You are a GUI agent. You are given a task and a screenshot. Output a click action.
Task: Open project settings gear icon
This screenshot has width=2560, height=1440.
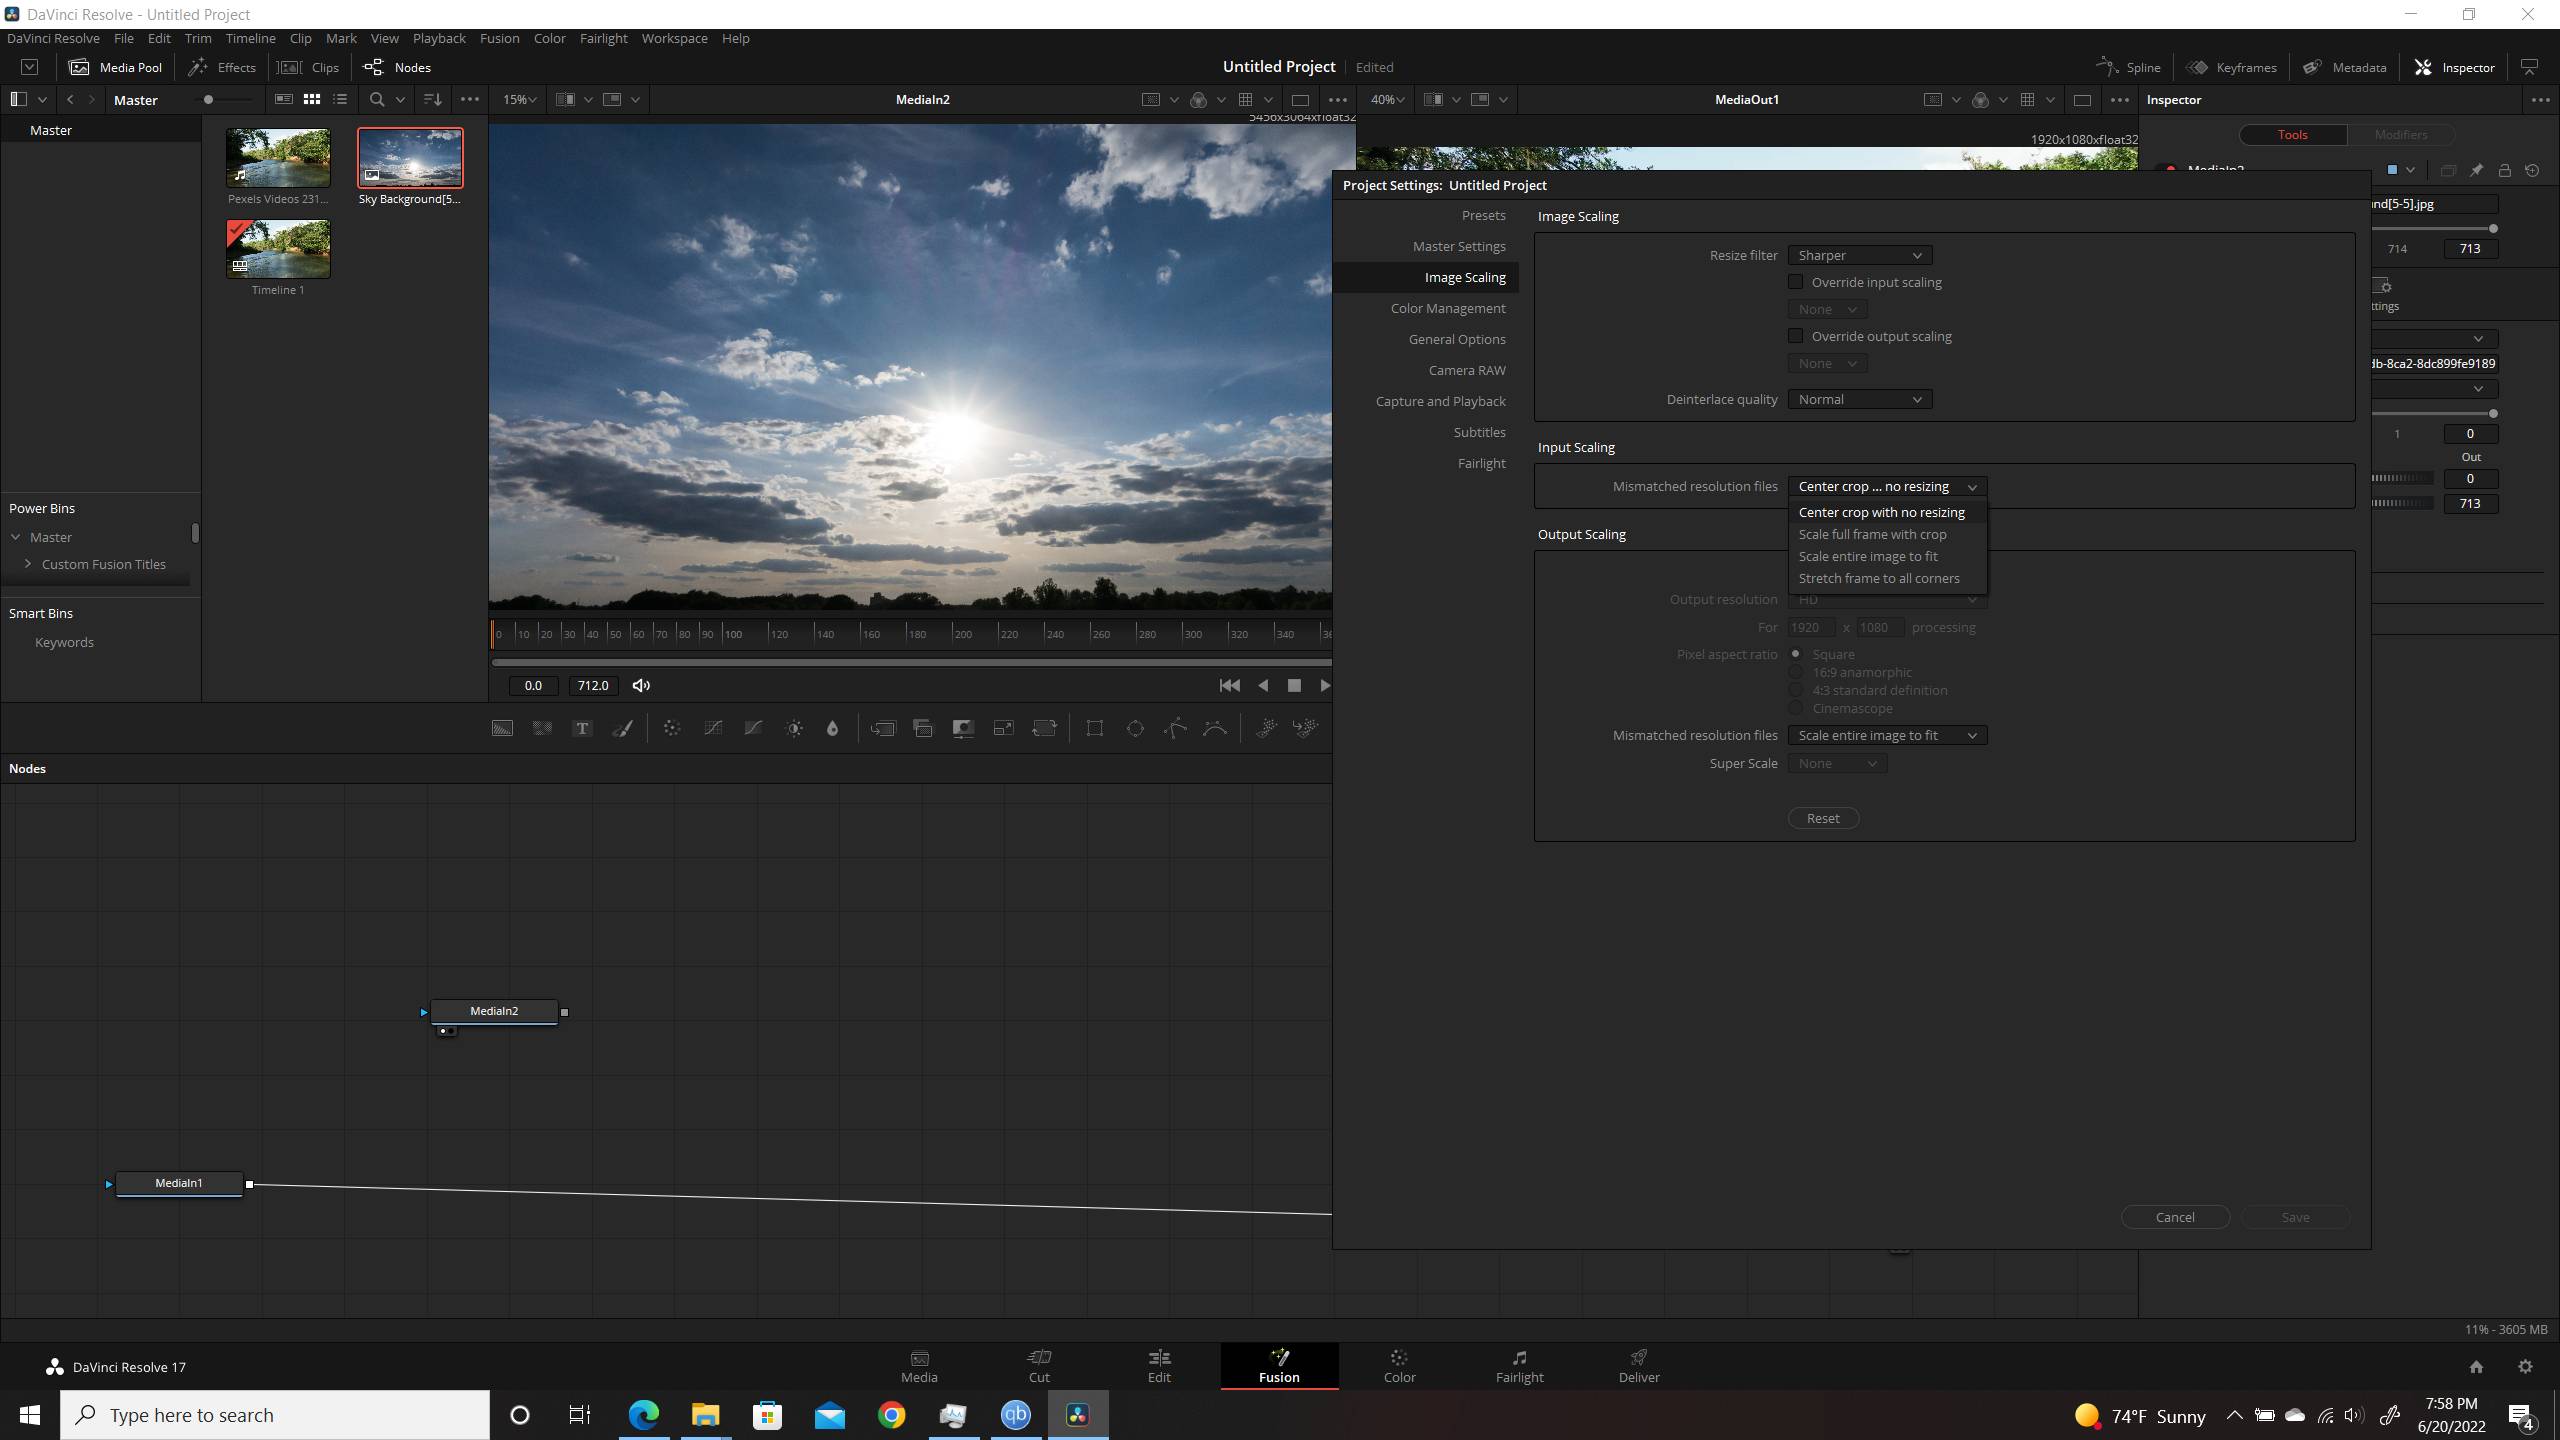[x=2525, y=1366]
